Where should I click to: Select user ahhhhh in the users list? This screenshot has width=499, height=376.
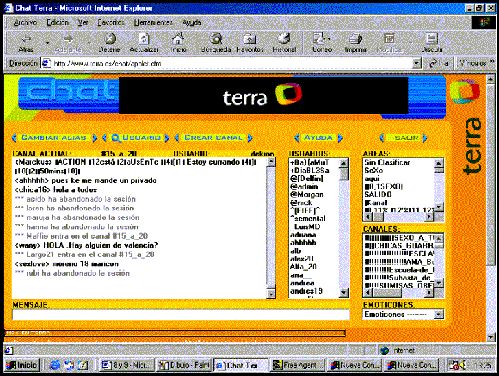tap(303, 243)
